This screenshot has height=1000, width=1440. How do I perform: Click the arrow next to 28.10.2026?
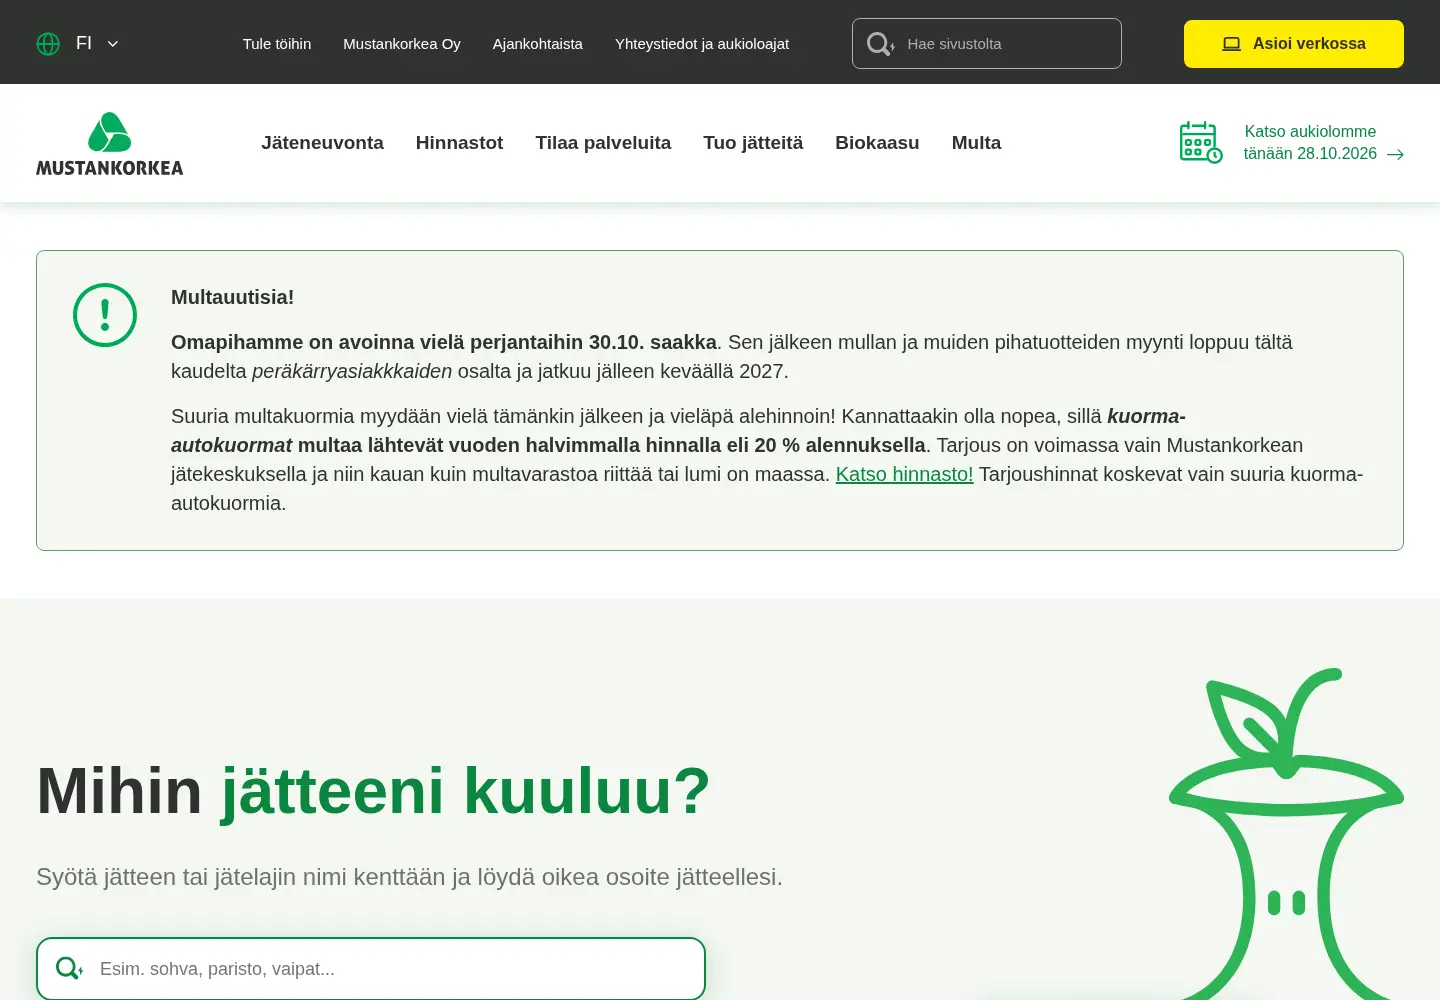[x=1396, y=154]
